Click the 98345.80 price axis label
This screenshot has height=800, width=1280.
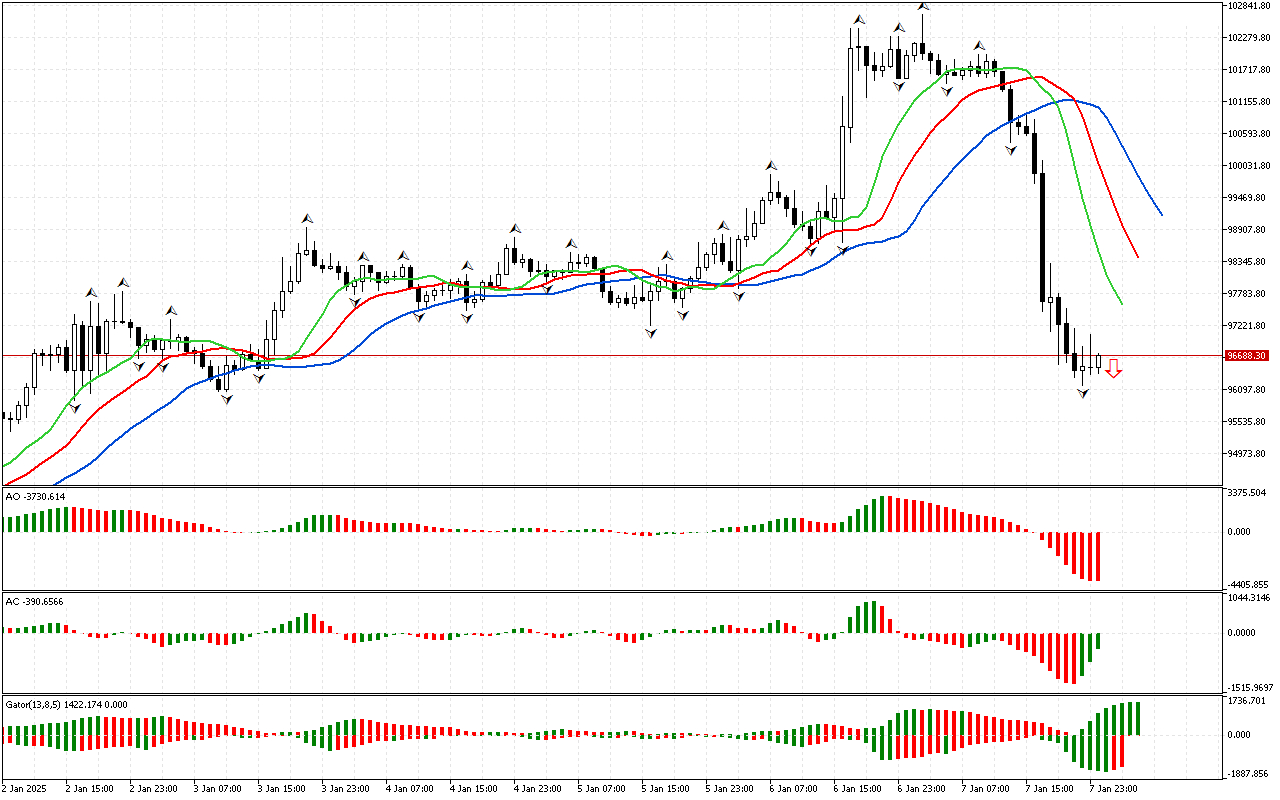coord(1246,262)
